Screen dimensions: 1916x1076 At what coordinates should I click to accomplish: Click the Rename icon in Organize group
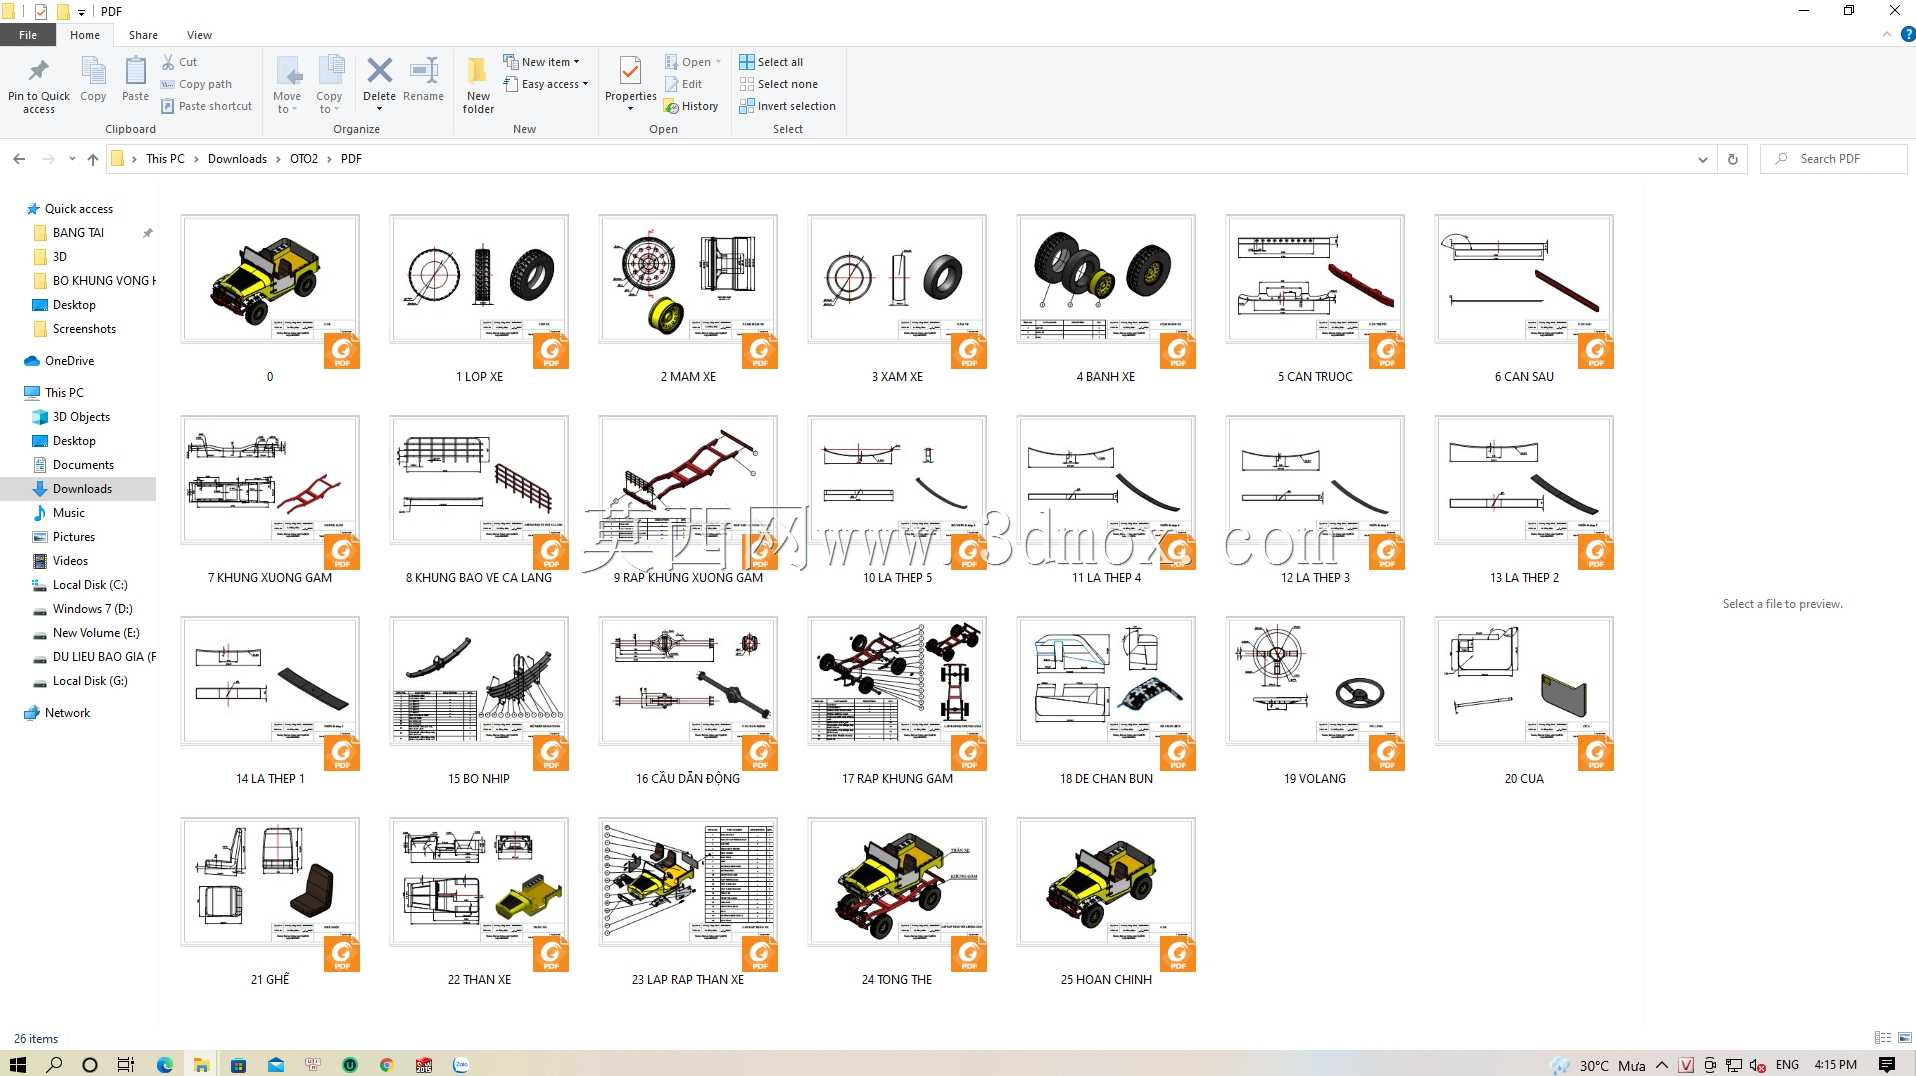[x=424, y=70]
